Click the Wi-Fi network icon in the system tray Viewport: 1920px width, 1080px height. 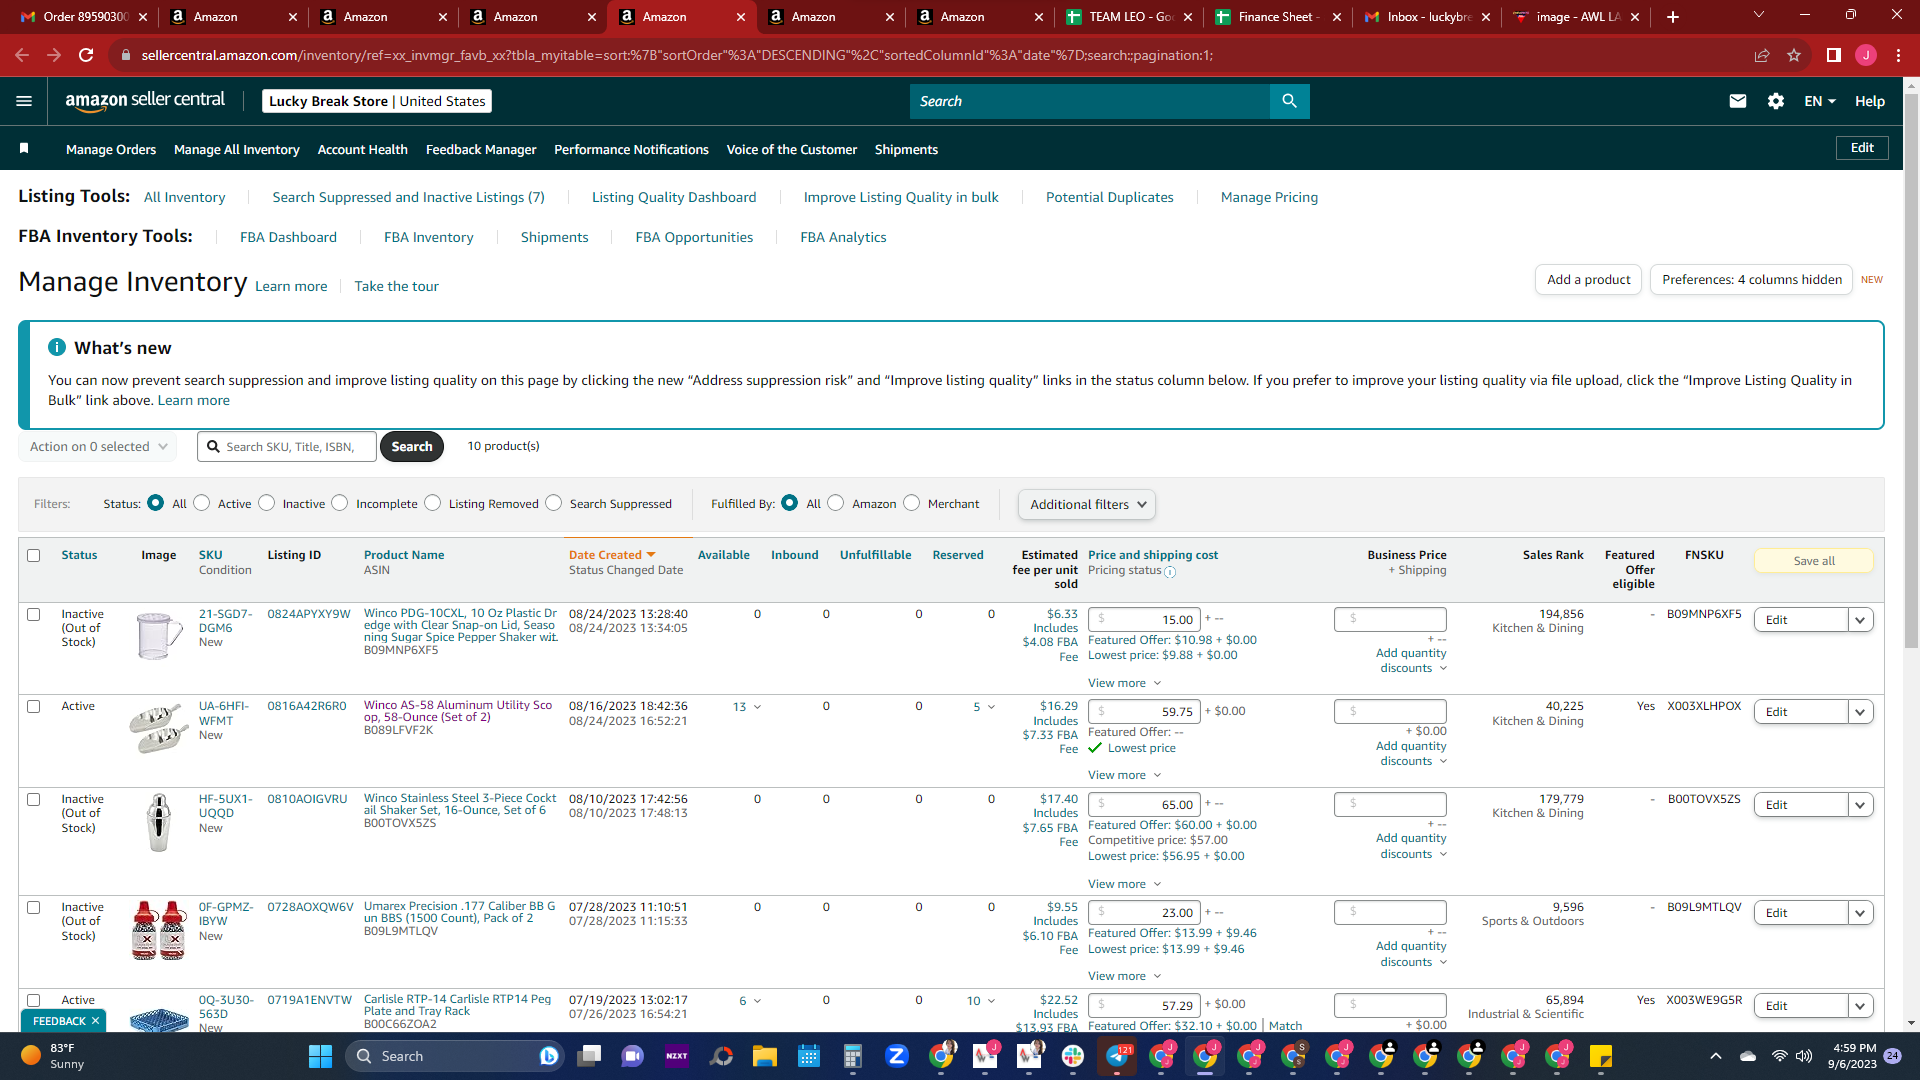[x=1779, y=1056]
